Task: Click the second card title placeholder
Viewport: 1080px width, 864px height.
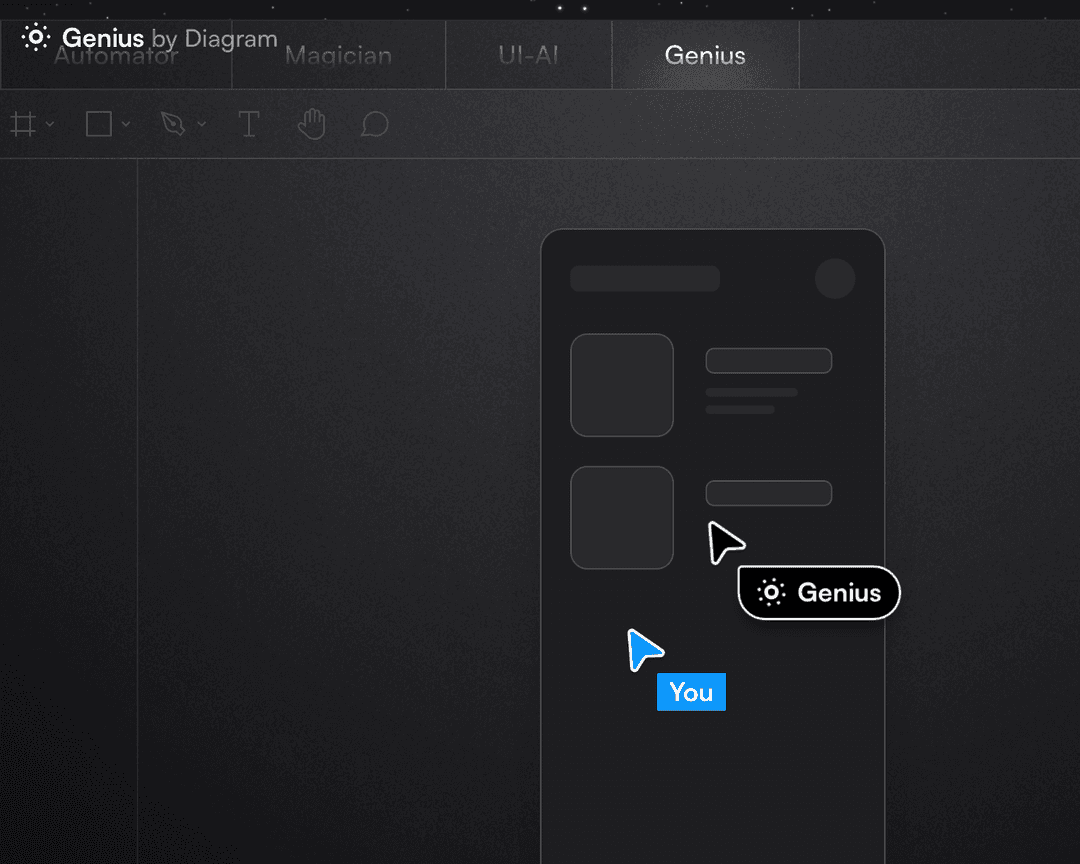Action: pyautogui.click(x=769, y=493)
